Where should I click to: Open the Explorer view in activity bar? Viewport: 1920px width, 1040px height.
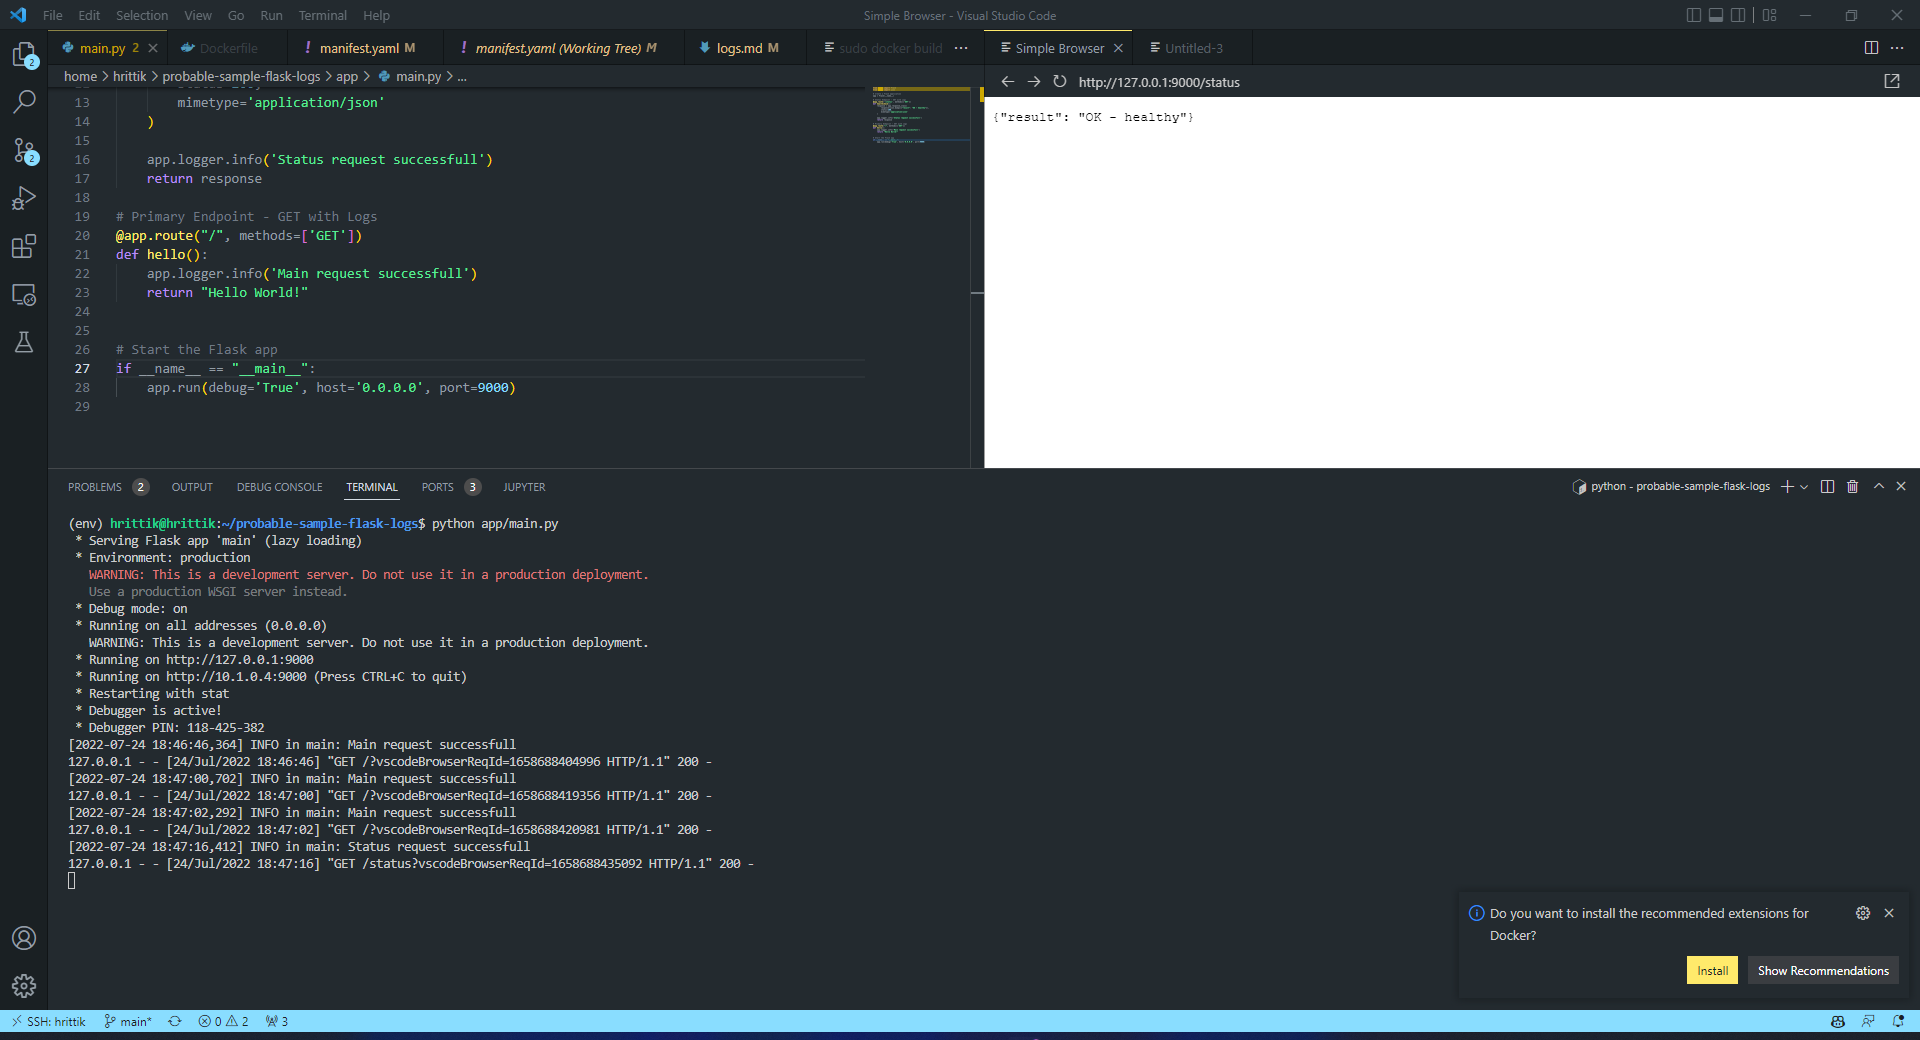coord(24,54)
